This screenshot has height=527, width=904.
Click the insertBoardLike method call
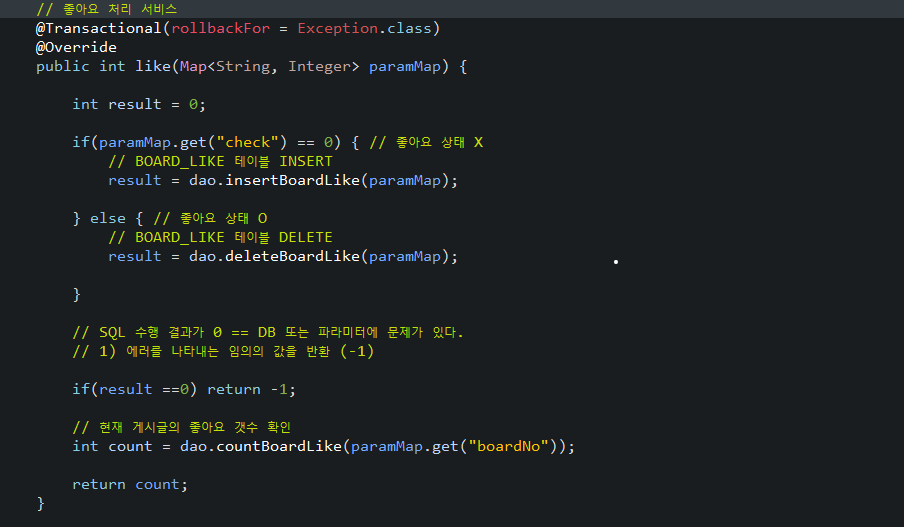pos(292,180)
